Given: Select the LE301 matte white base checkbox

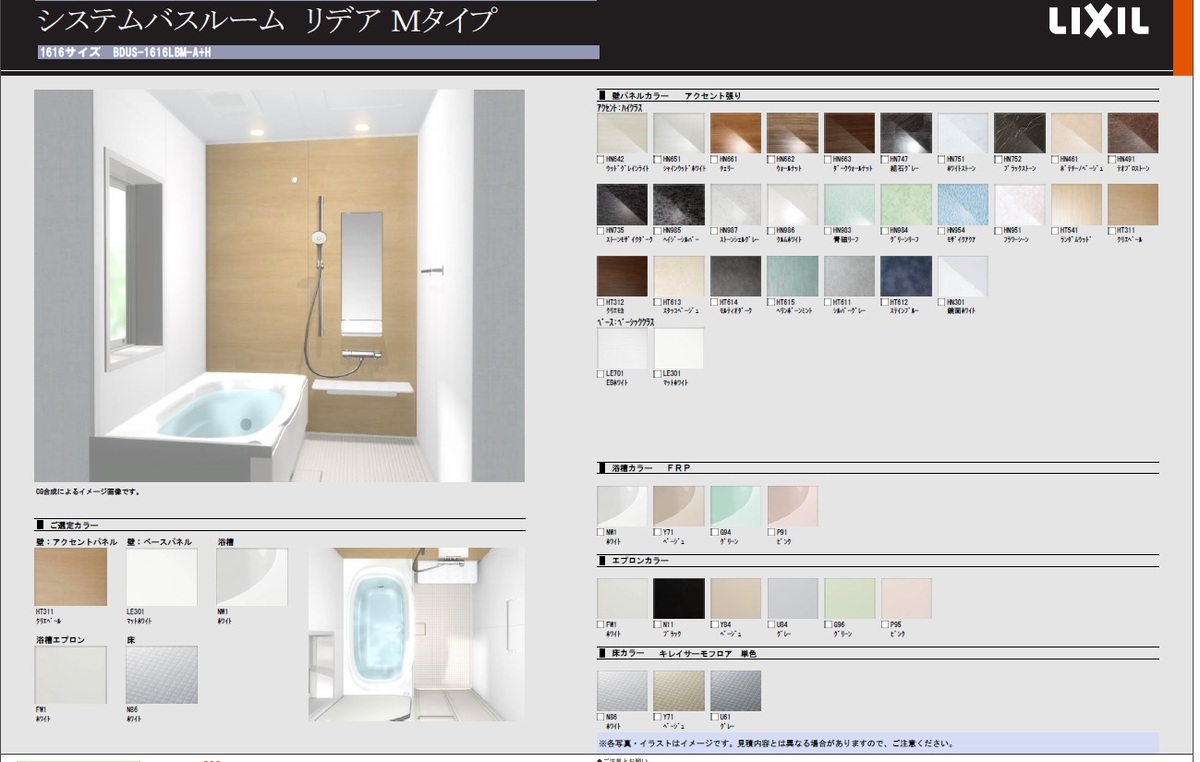Looking at the screenshot, I should click(658, 374).
